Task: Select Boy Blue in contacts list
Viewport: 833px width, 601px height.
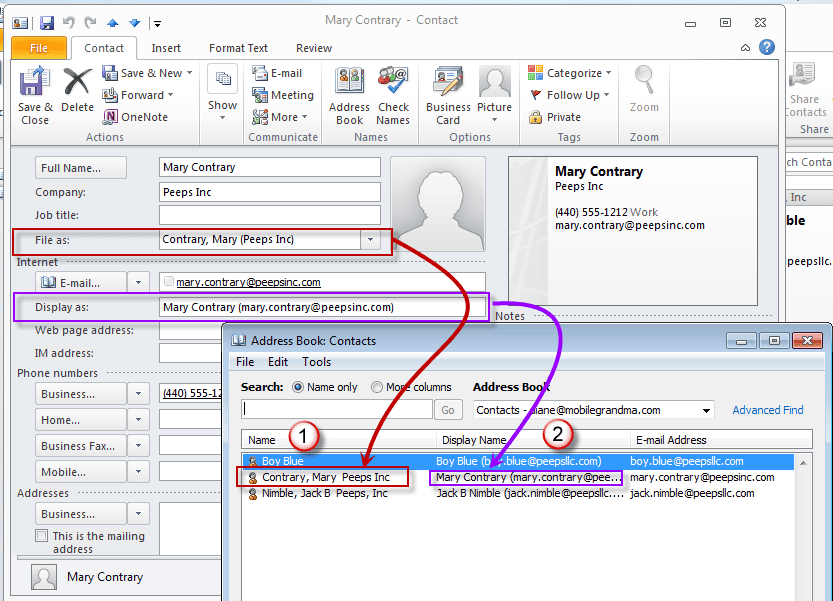Action: pos(518,461)
